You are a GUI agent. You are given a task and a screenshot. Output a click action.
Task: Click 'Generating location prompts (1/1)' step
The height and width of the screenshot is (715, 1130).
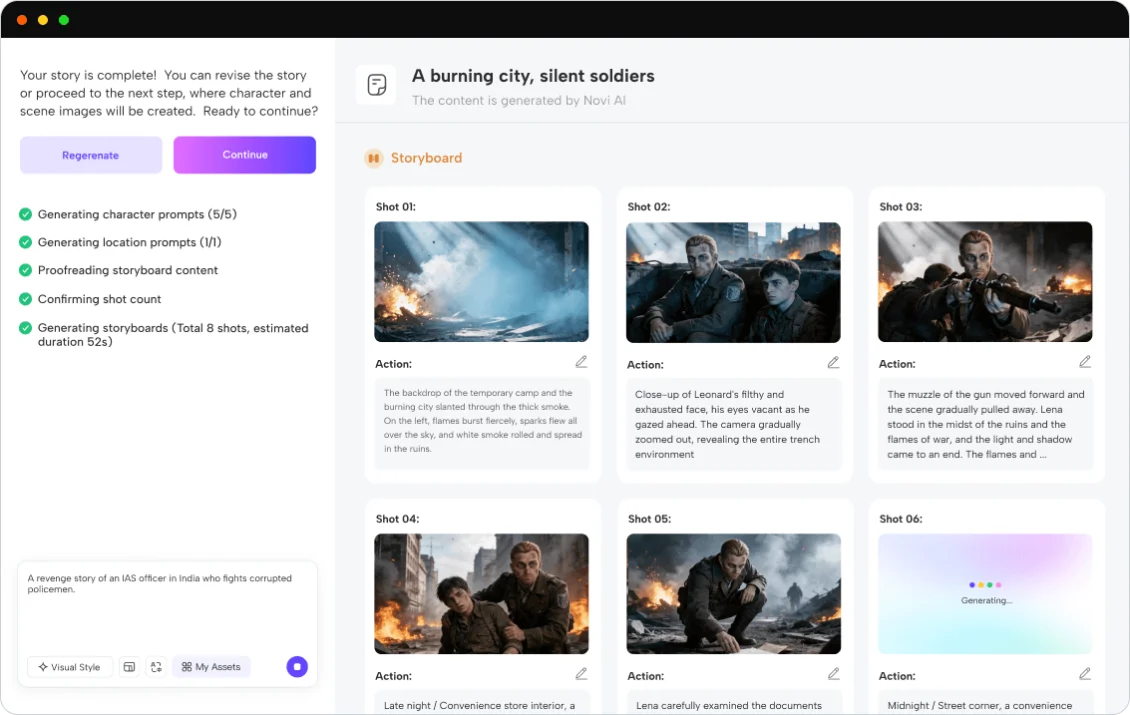(x=129, y=242)
